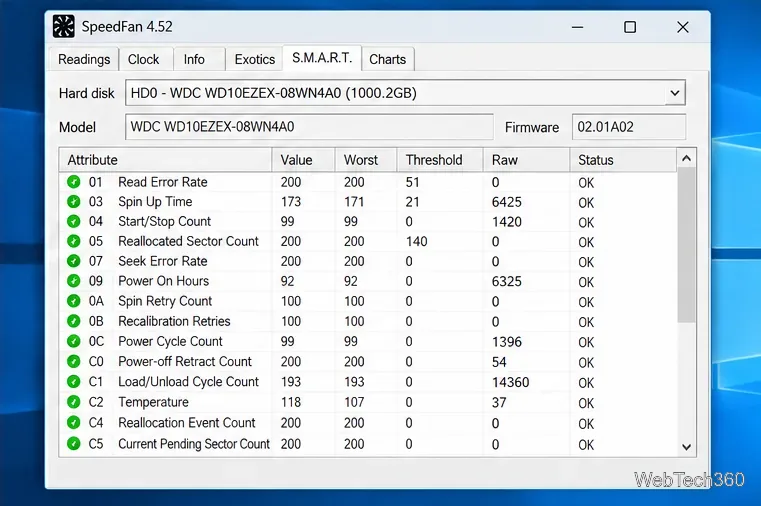Screen dimensions: 761x506
Task: Select the Power-off Retract Count label
Action: click(185, 361)
